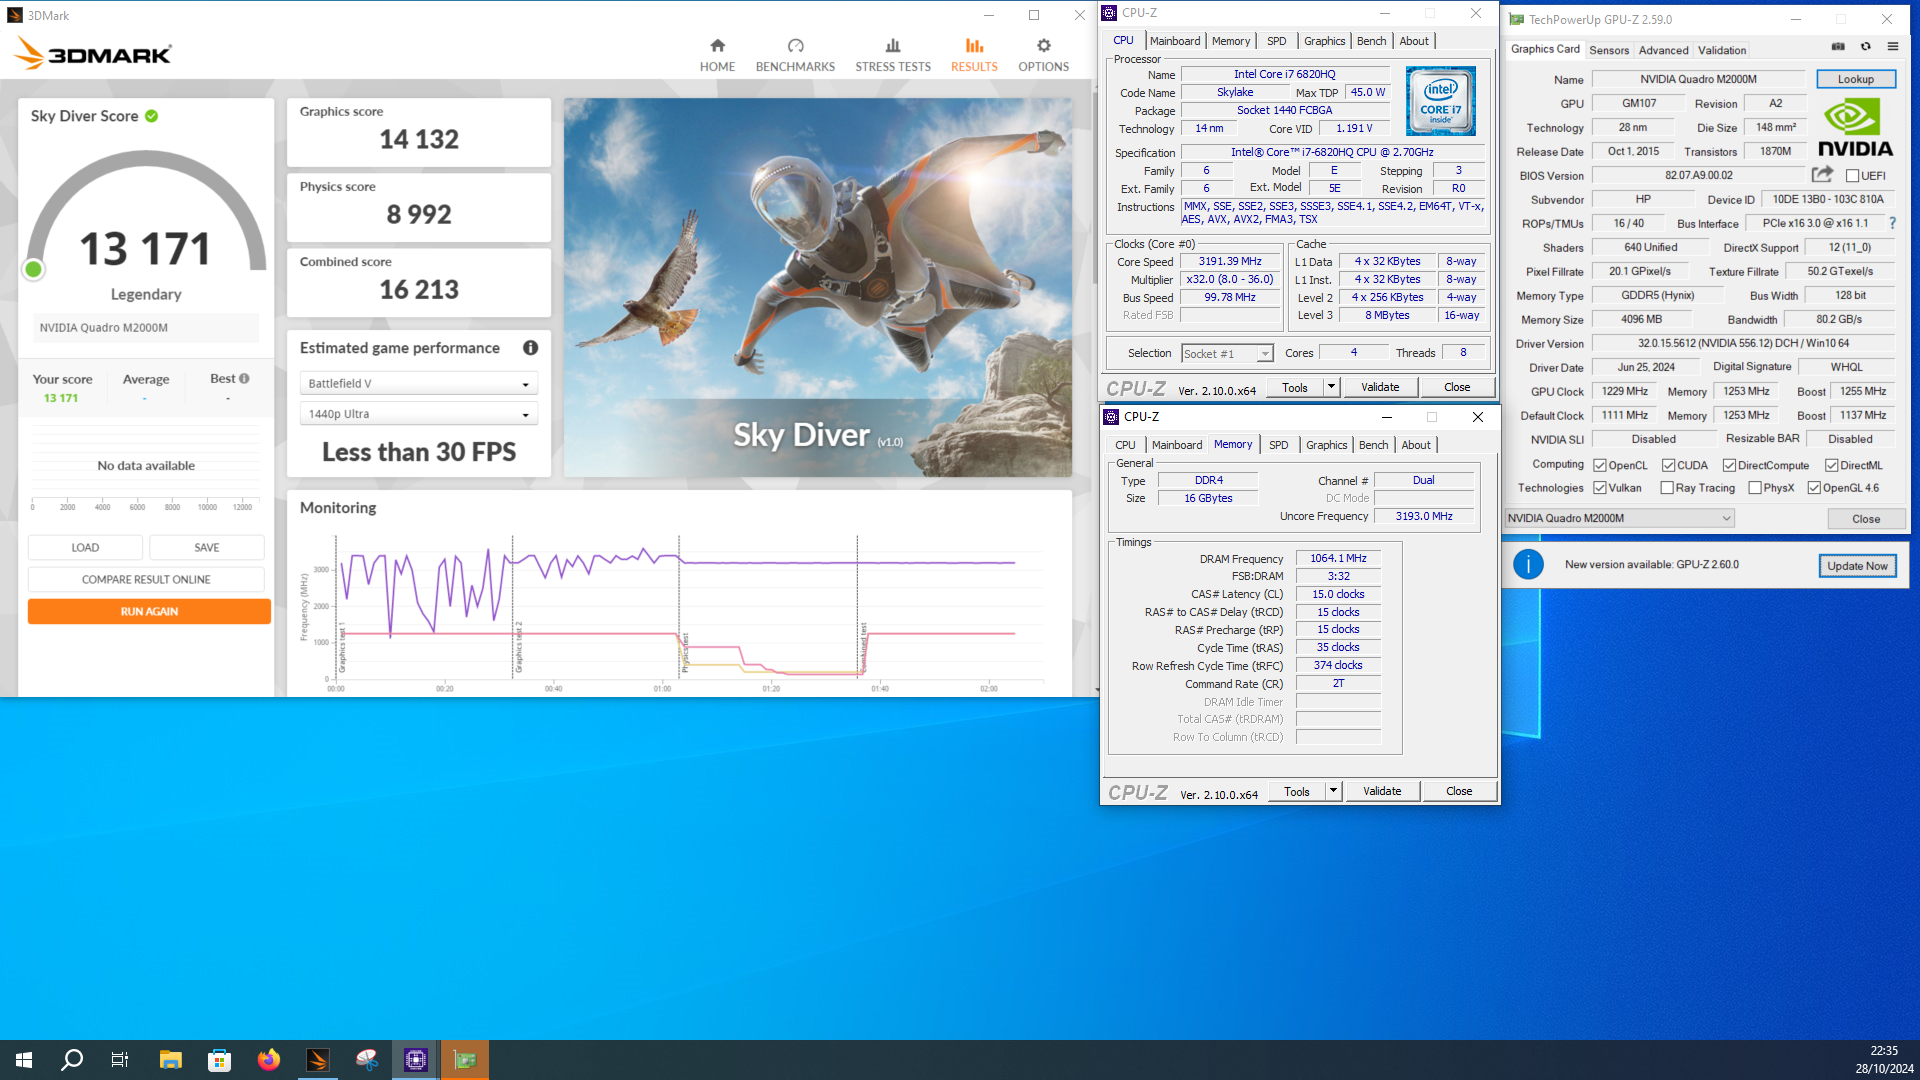Open the GPU selector dropdown NVIDIA Quadro M2000M
Image resolution: width=1920 pixels, height=1080 pixels.
coord(1619,518)
